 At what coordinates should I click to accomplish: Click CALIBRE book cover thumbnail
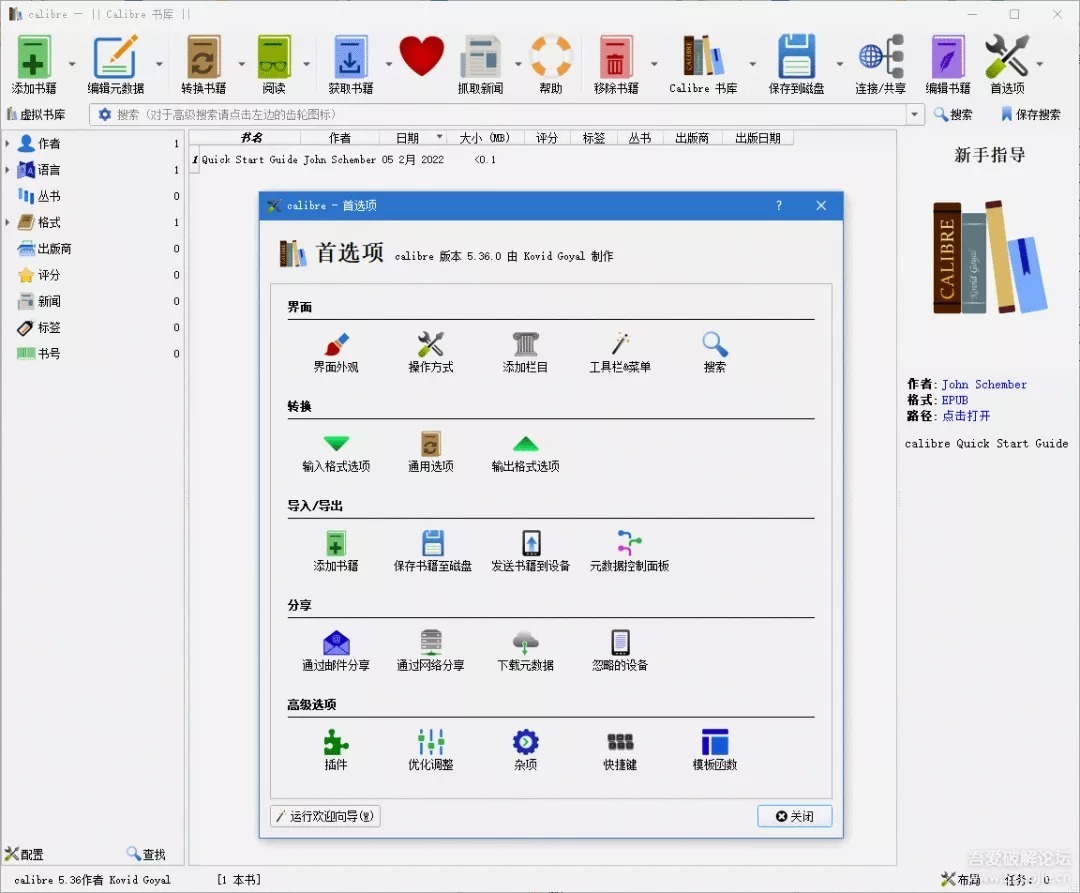tap(990, 258)
